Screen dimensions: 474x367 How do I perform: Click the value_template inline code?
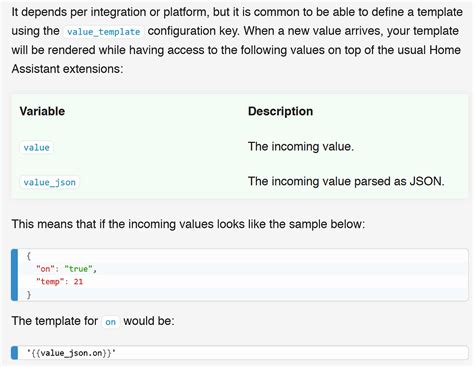103,32
